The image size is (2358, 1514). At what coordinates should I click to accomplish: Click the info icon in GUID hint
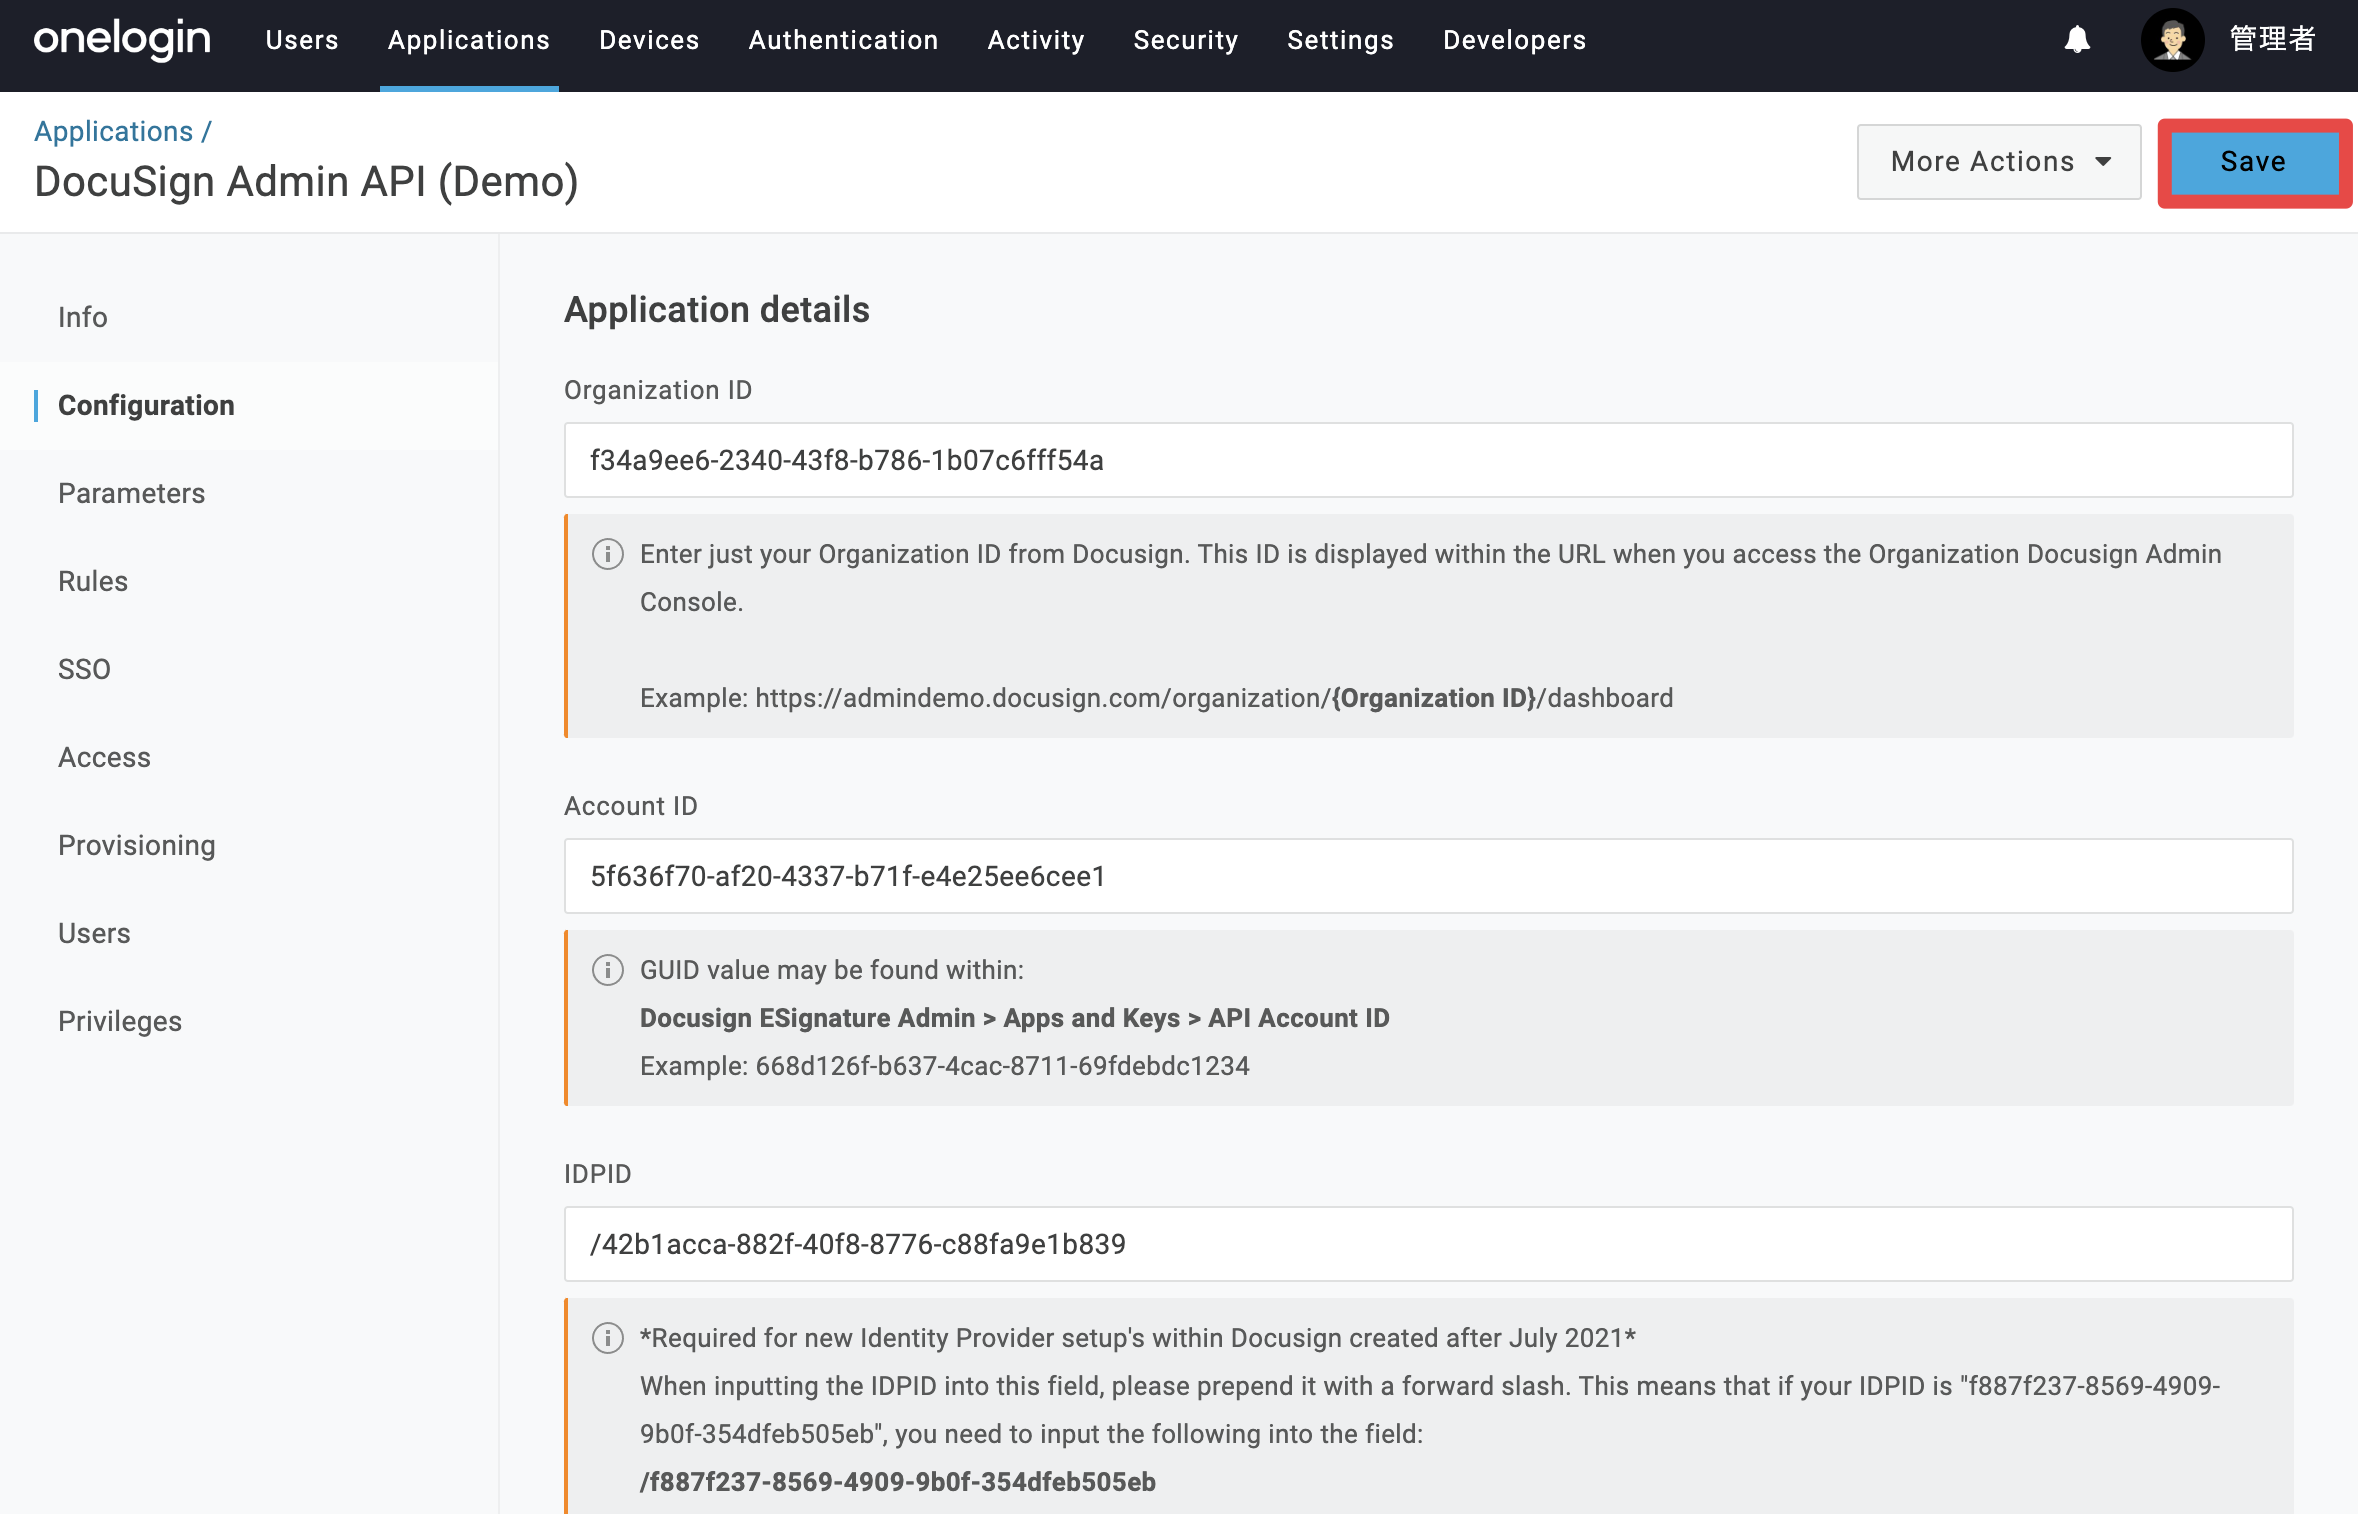pyautogui.click(x=608, y=970)
